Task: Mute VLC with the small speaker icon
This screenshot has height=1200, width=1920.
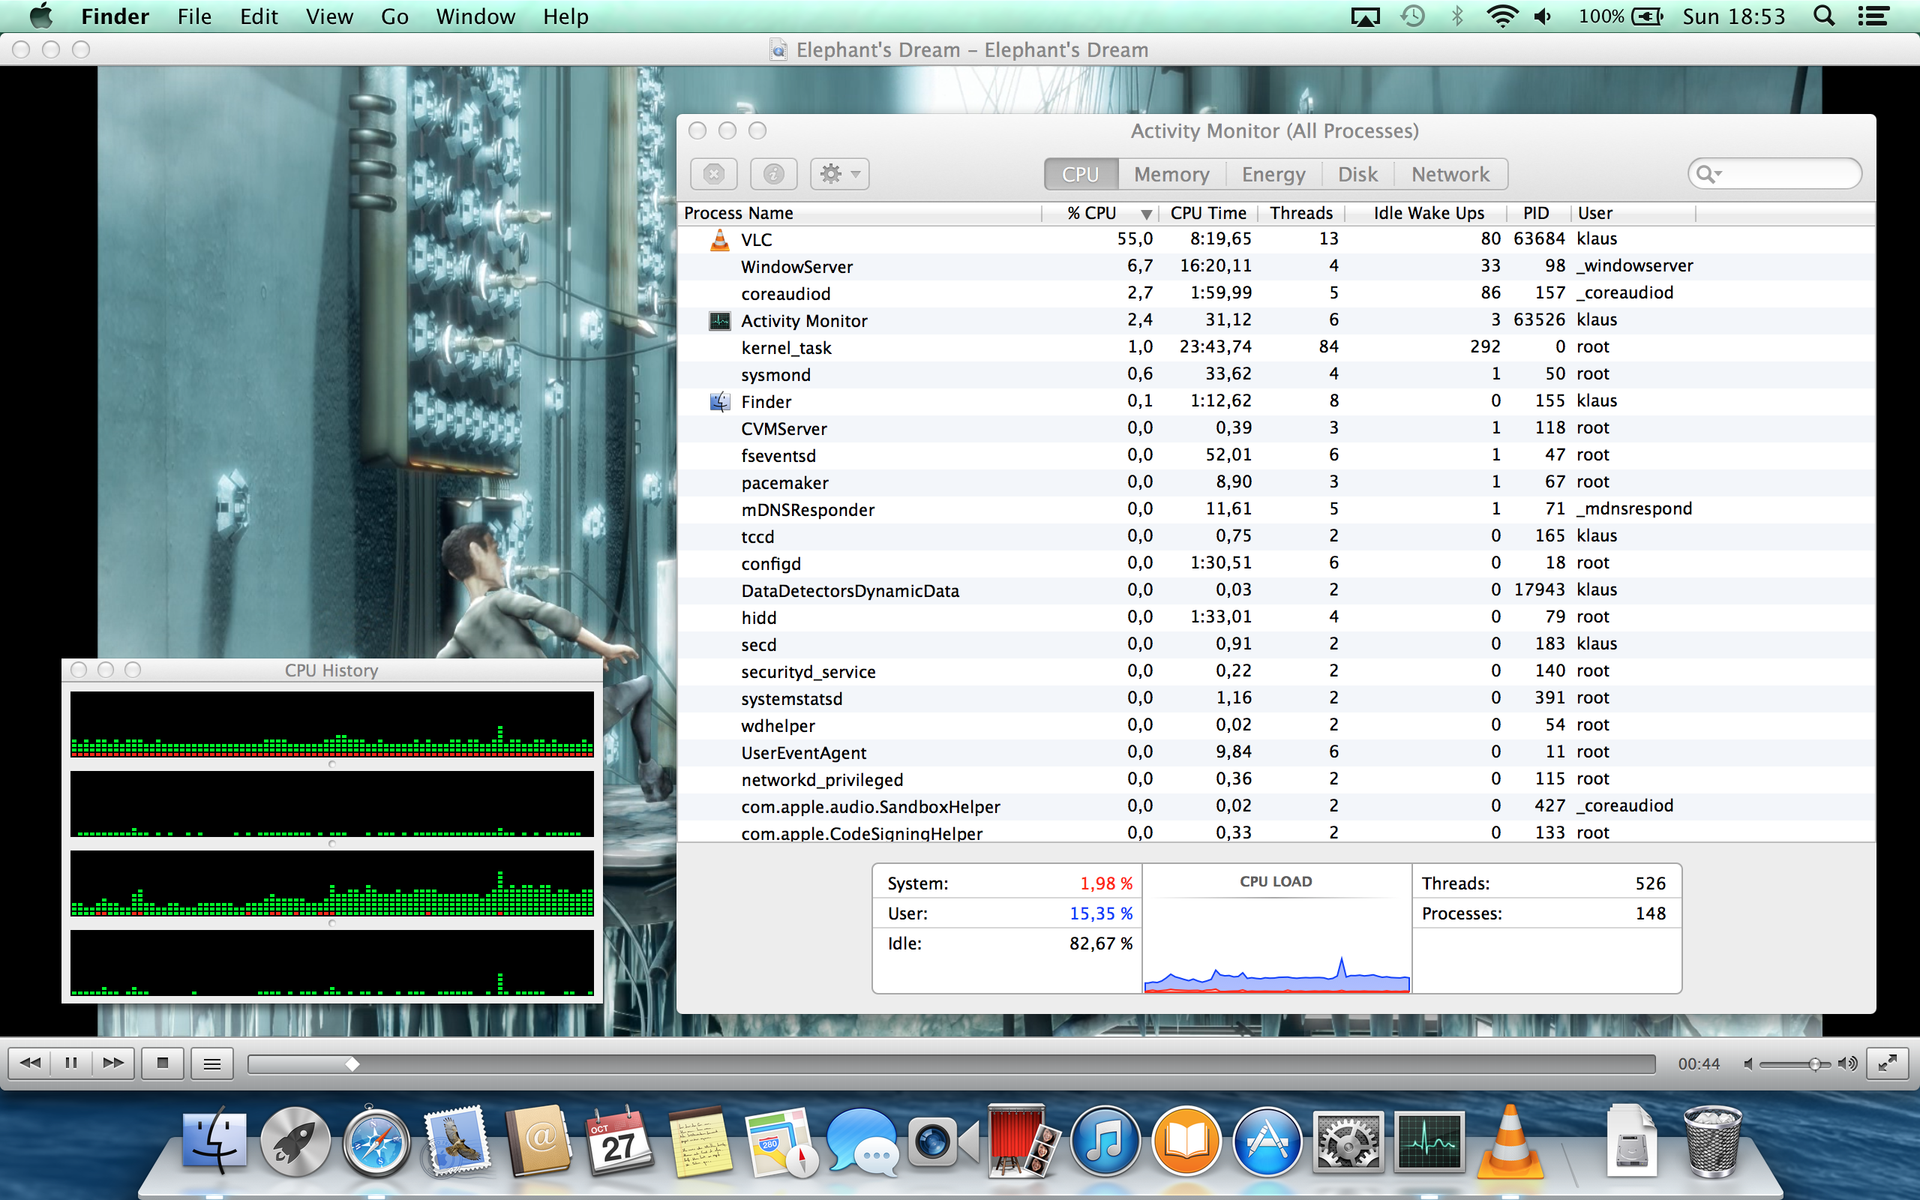Action: 1748,1064
